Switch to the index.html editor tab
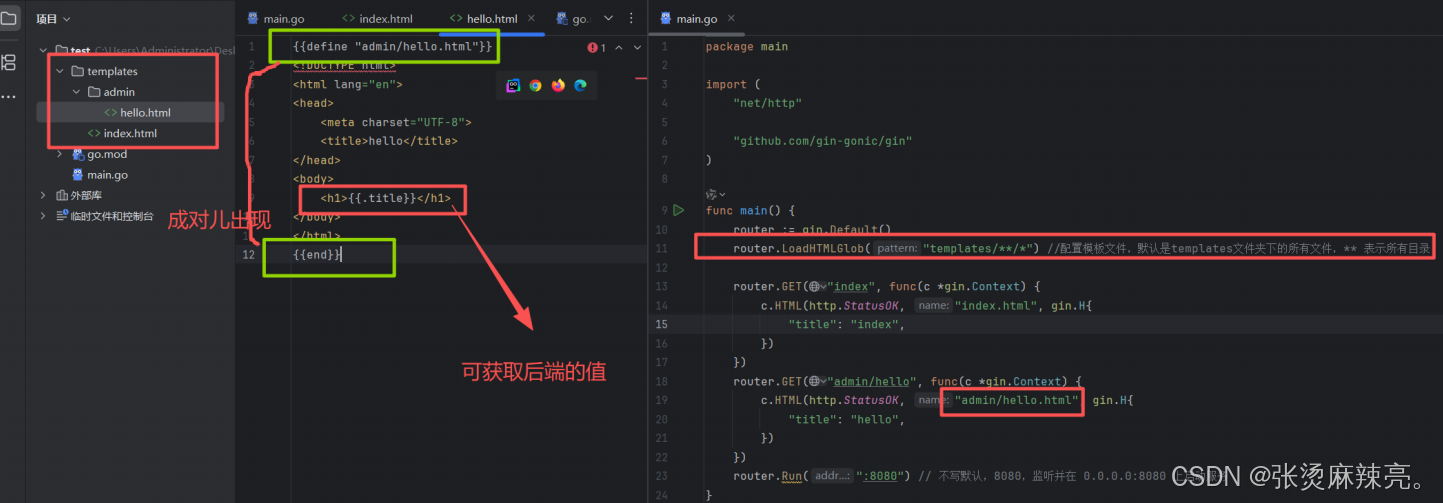Viewport: 1443px width, 503px height. click(377, 19)
